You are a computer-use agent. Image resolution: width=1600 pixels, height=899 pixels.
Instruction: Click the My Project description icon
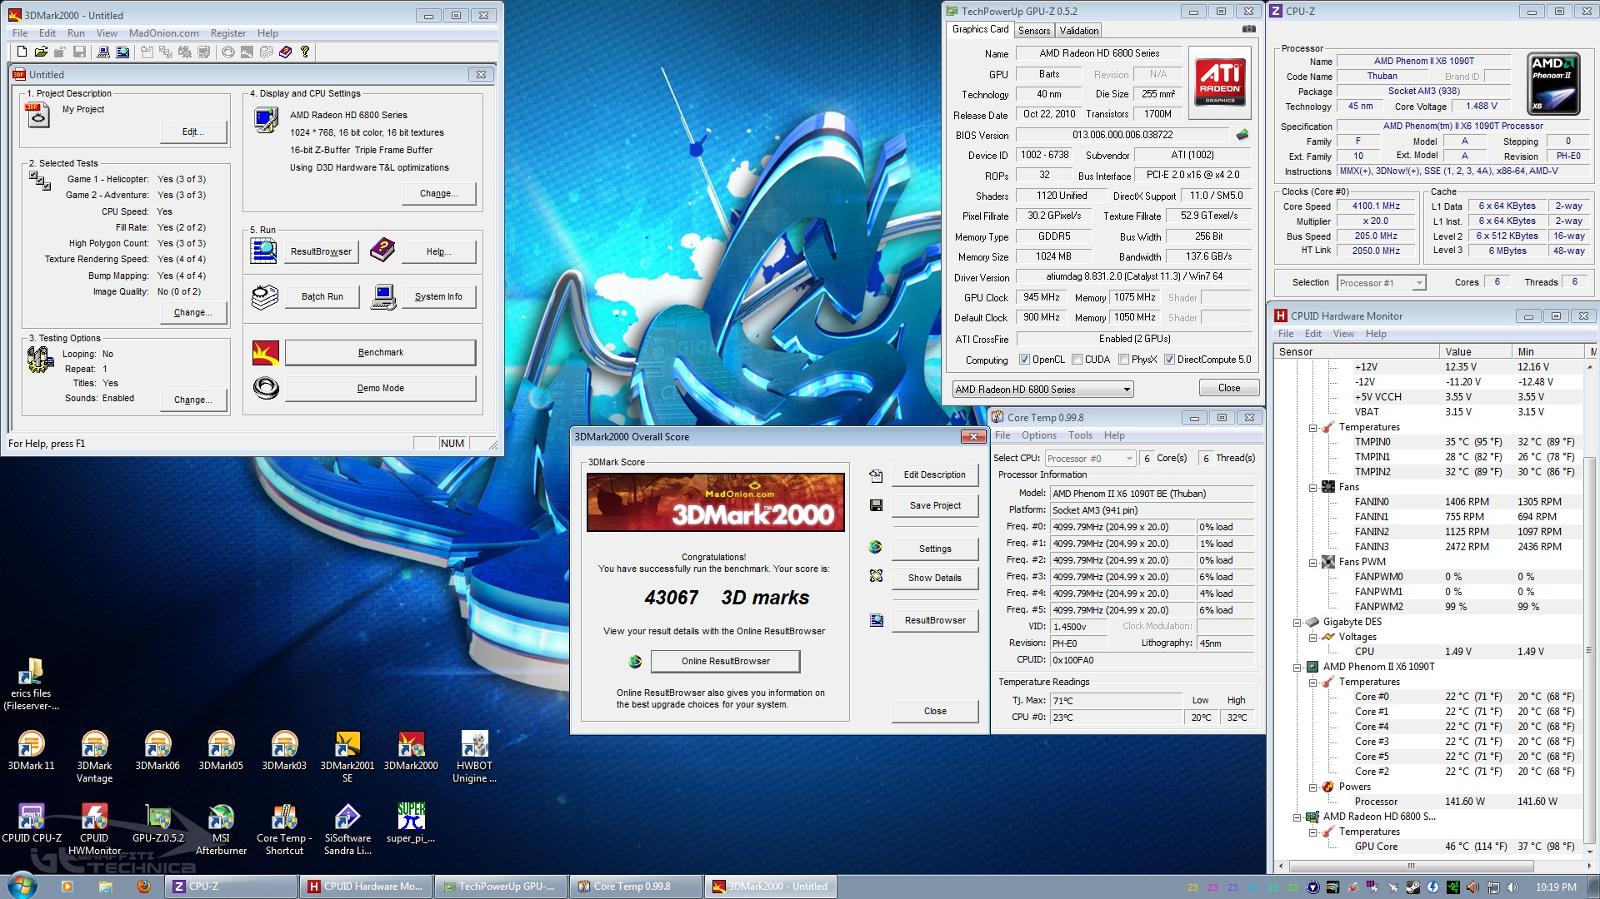point(38,115)
